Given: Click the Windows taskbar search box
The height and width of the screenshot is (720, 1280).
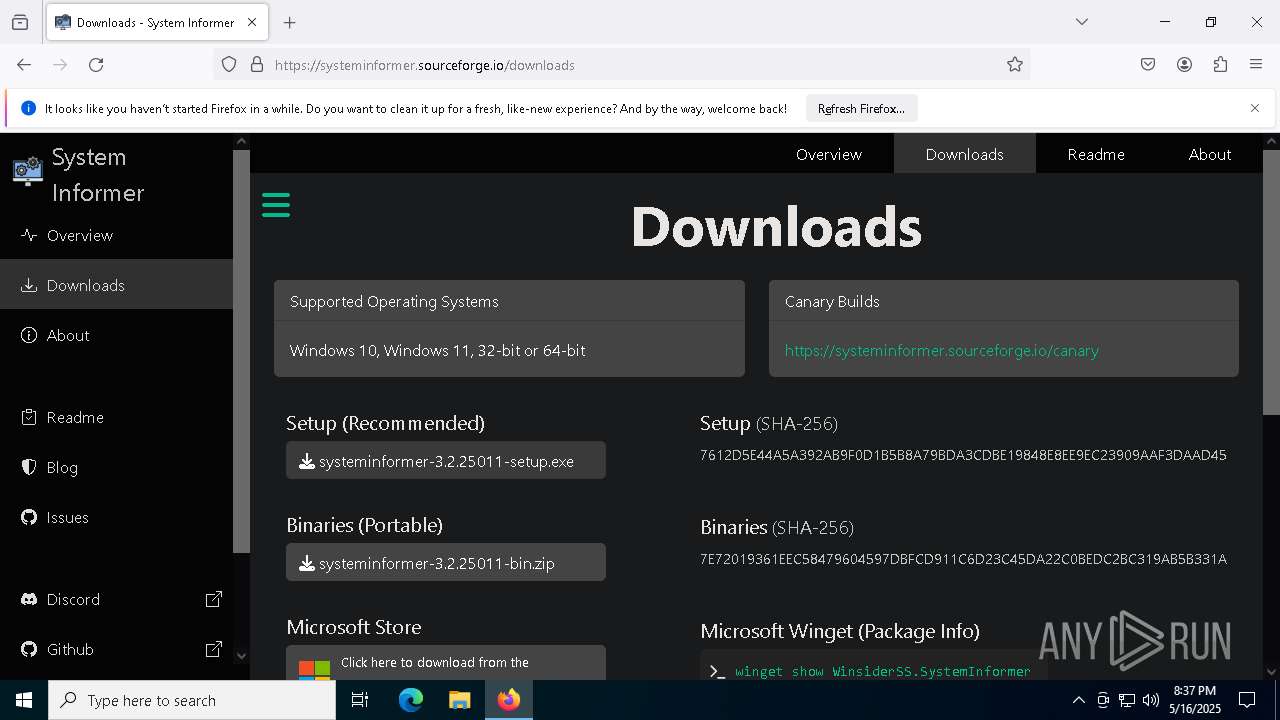Looking at the screenshot, I should 192,700.
